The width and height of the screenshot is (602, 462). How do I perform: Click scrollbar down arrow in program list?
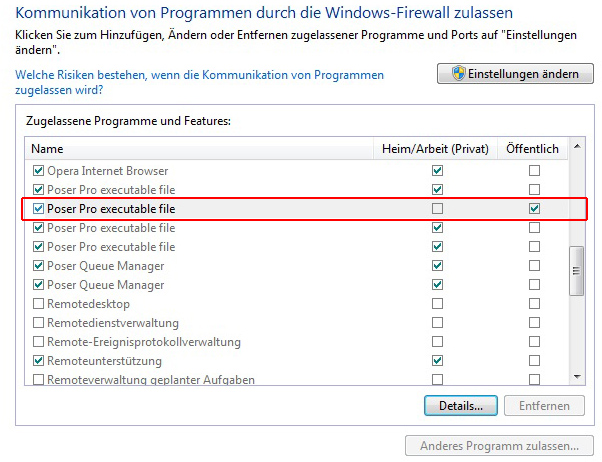point(577,377)
